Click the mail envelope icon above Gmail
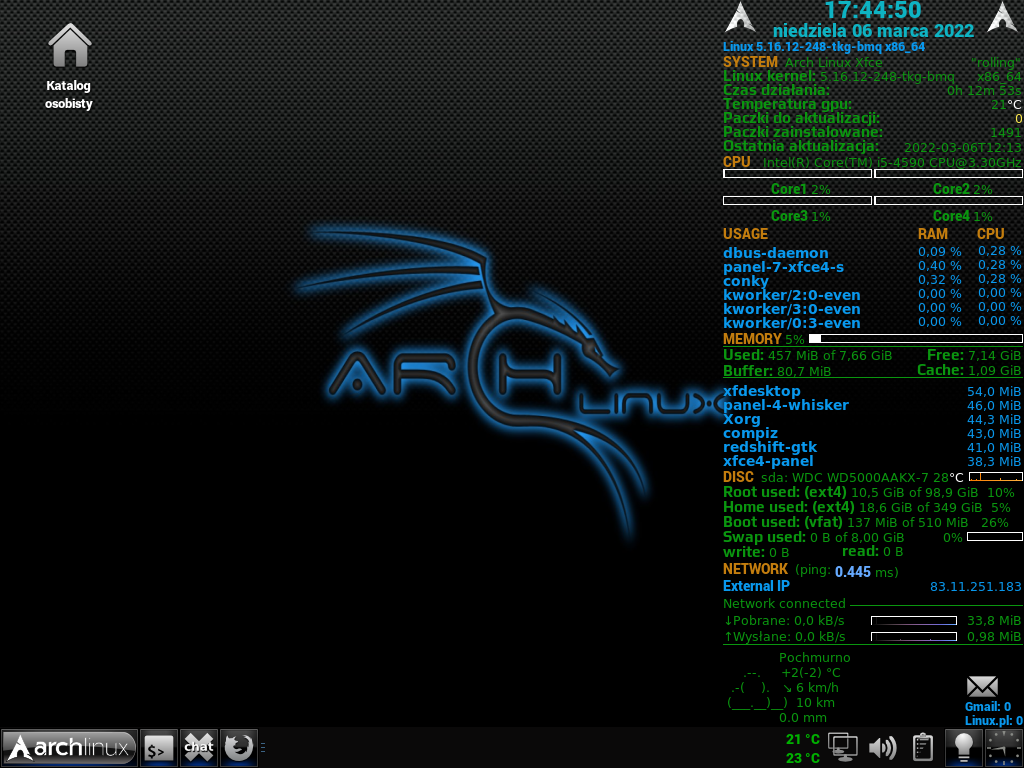 tap(982, 686)
